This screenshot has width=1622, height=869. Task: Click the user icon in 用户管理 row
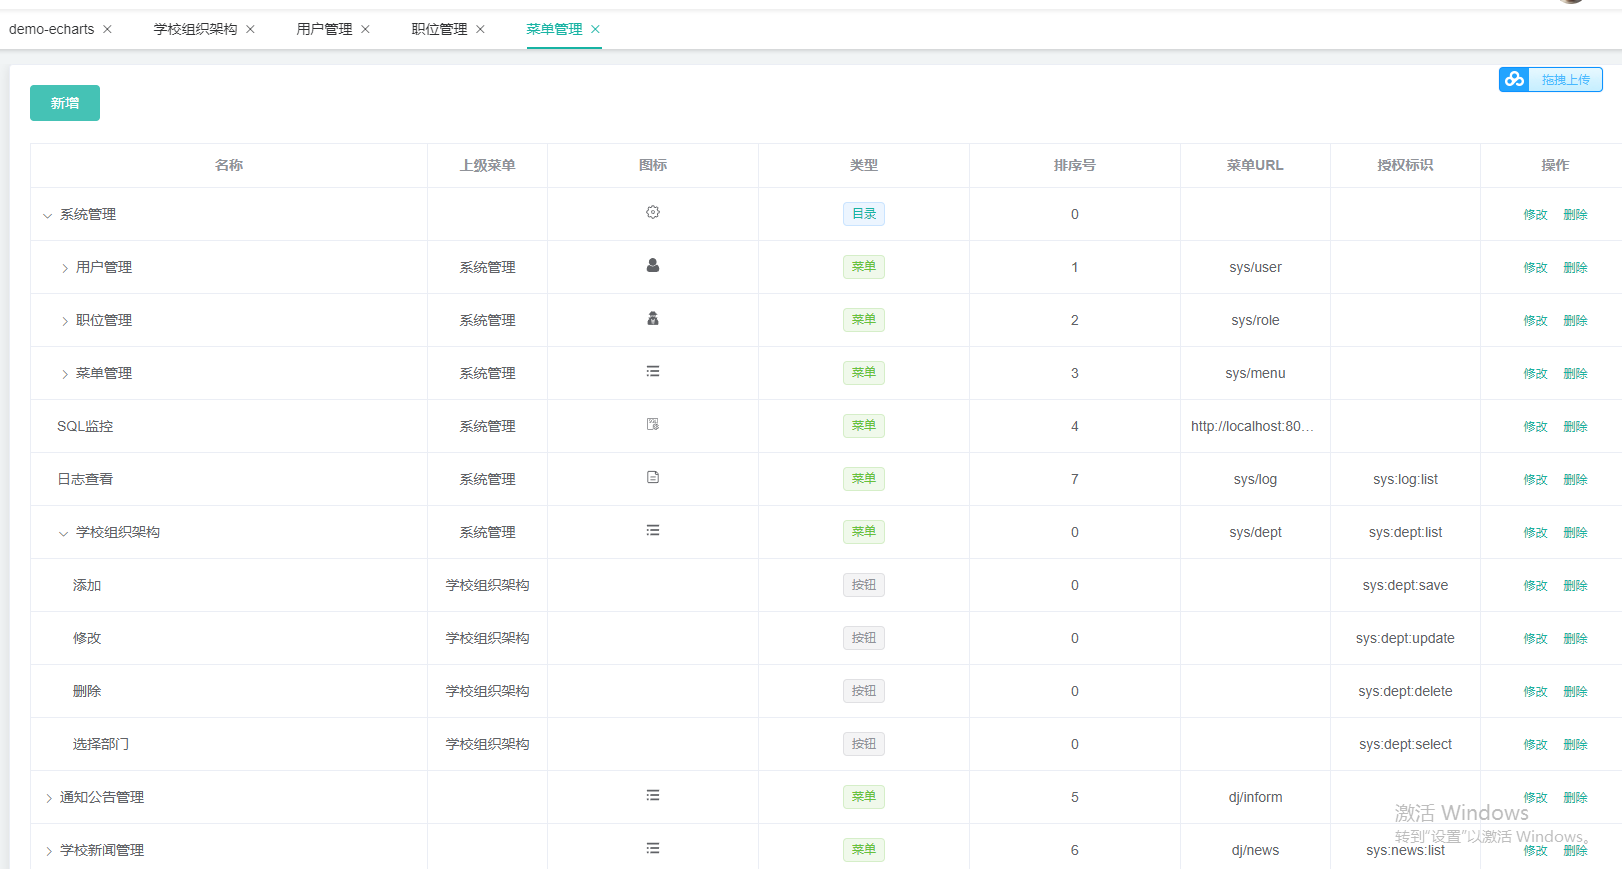[653, 265]
